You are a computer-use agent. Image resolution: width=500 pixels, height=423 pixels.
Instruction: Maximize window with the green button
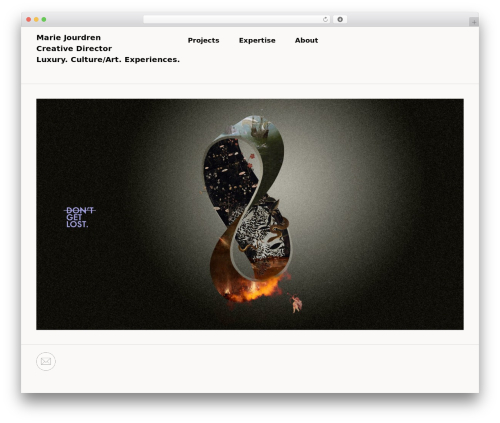[44, 19]
